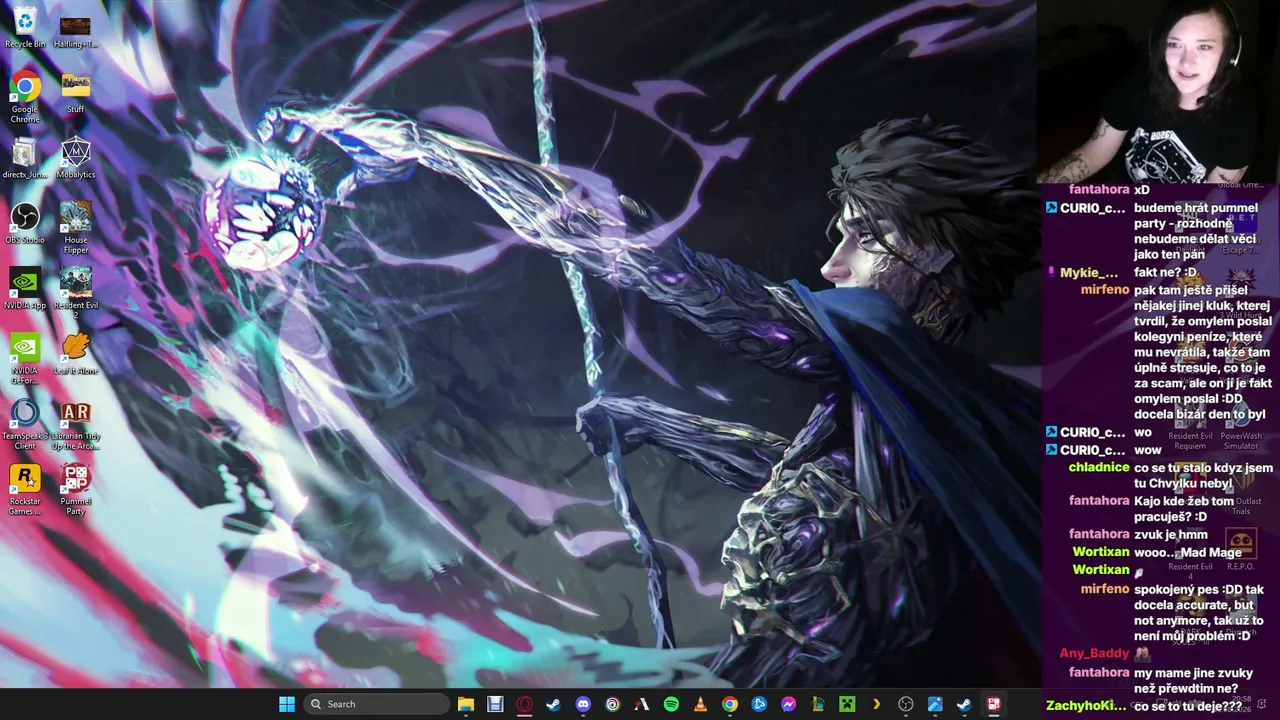
Task: Open Minecraft from the taskbar
Action: point(847,704)
